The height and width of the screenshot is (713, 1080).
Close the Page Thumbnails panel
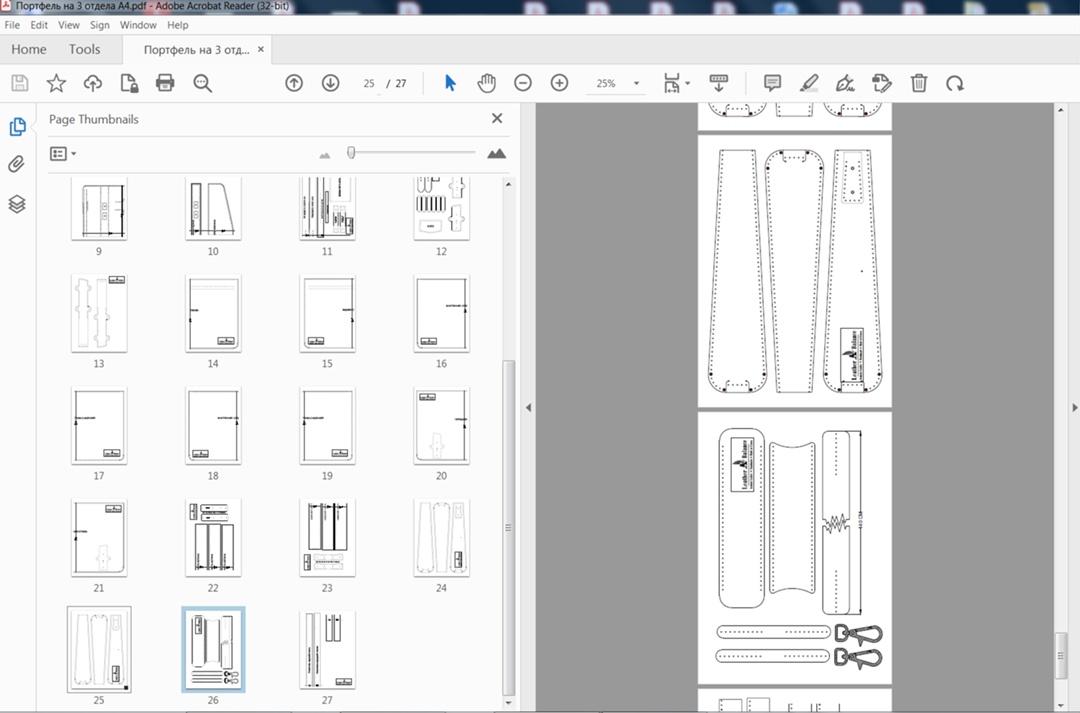click(x=497, y=119)
